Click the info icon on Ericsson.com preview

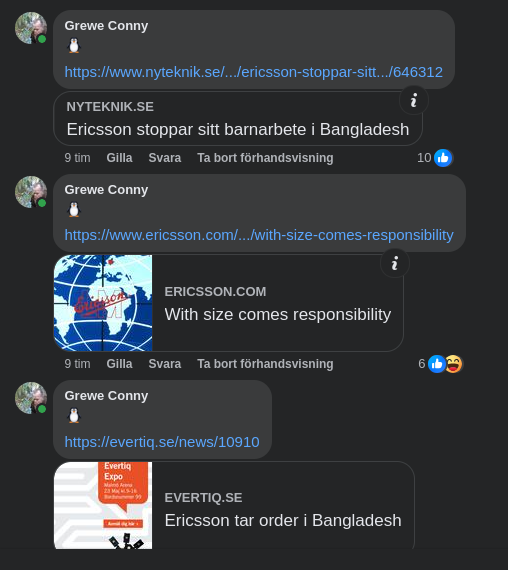pos(395,263)
